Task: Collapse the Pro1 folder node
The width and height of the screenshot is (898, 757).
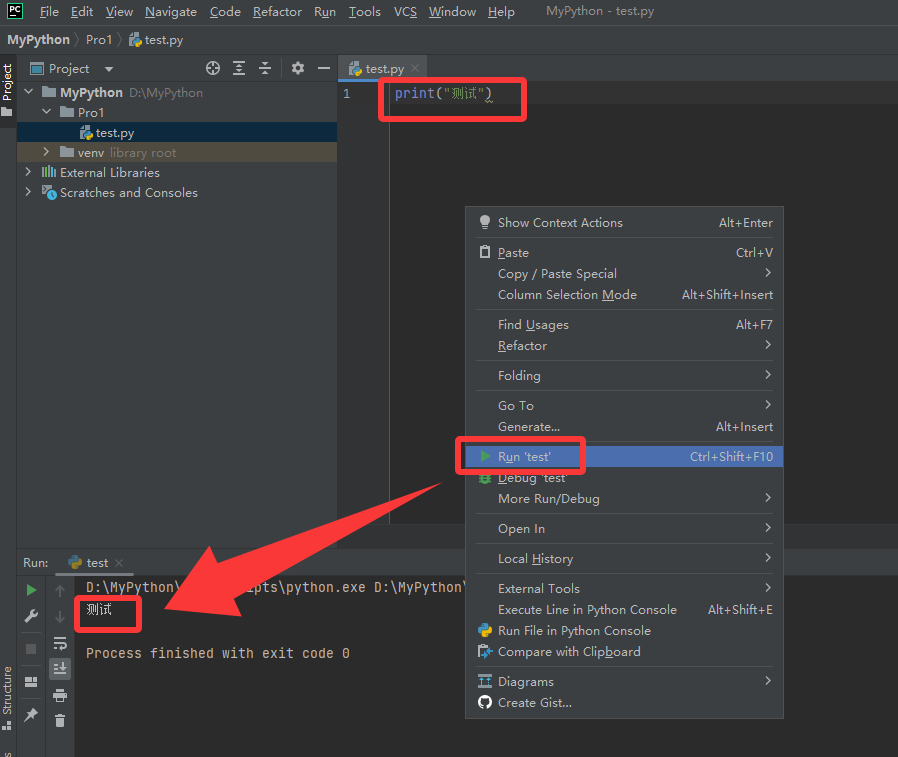Action: pos(47,112)
